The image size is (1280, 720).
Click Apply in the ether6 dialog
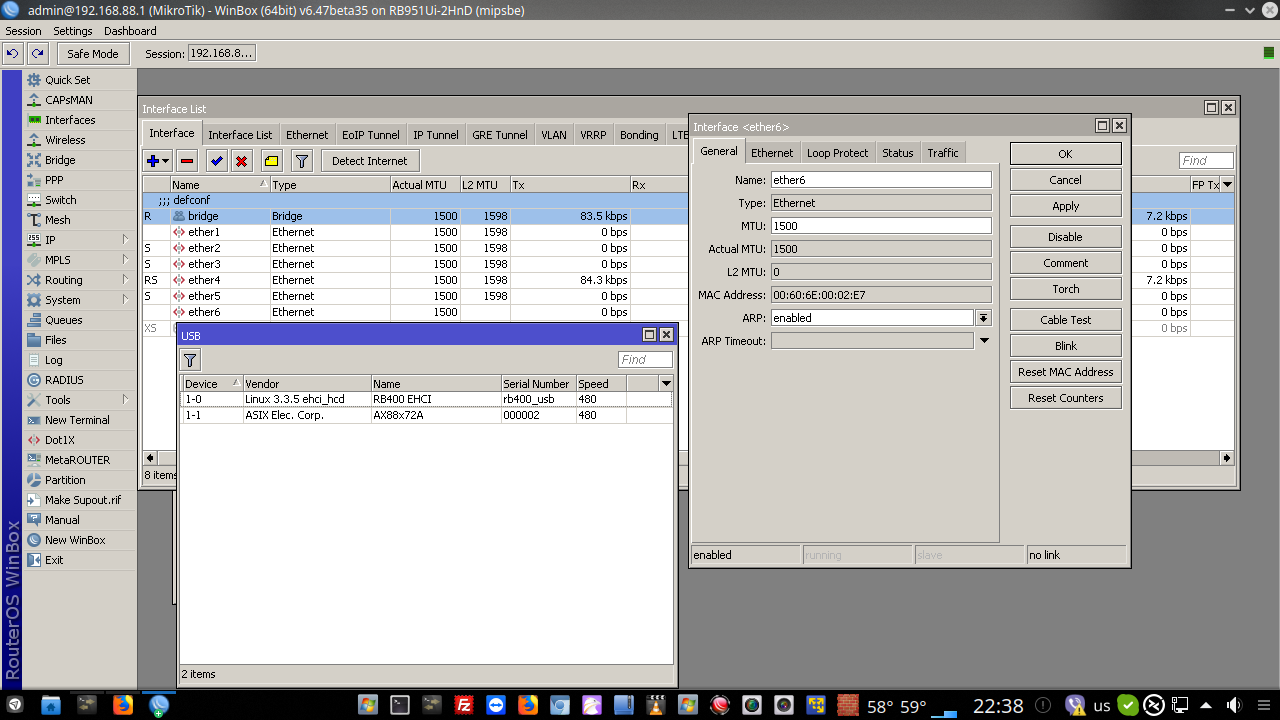[x=1065, y=206]
